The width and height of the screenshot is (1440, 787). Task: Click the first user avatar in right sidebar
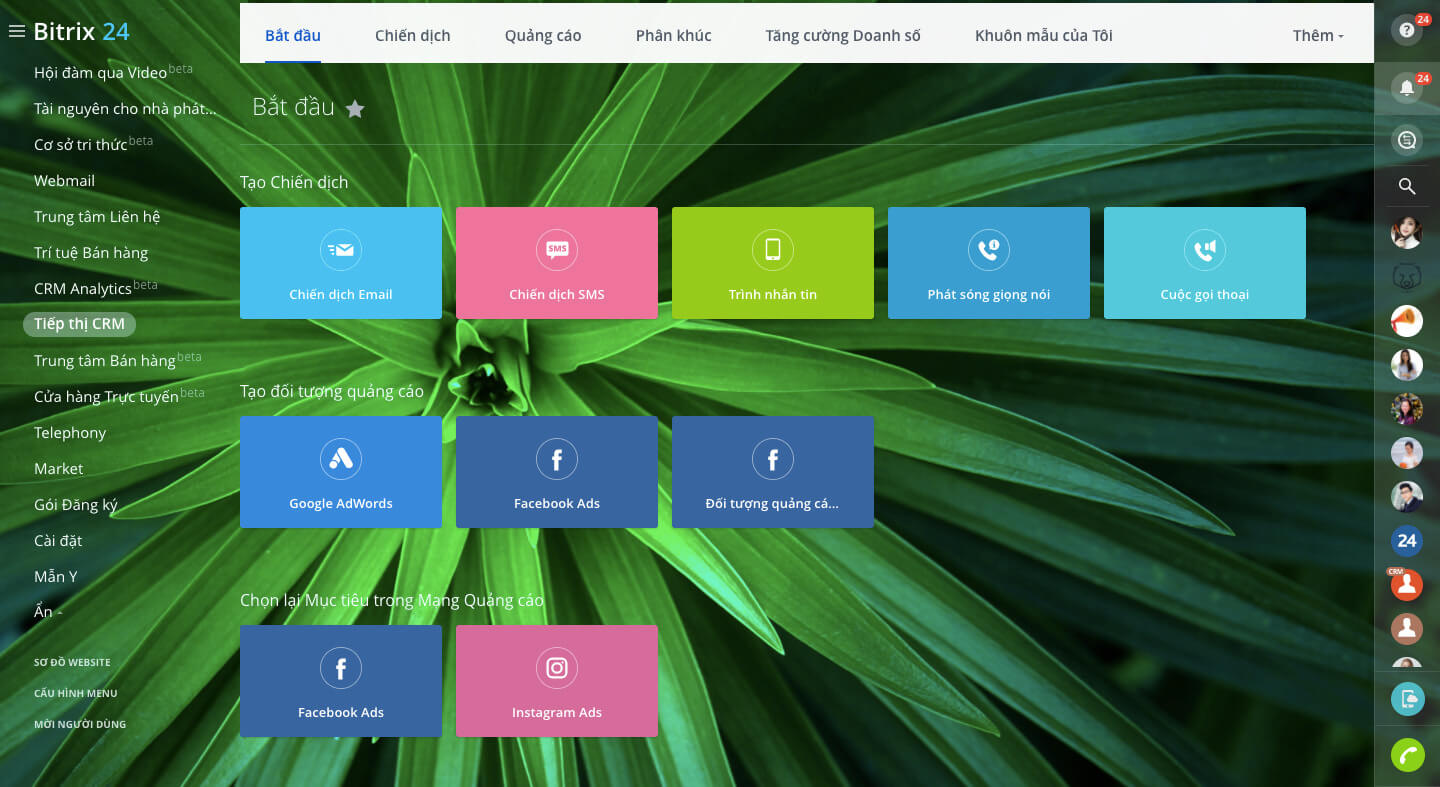coord(1406,233)
